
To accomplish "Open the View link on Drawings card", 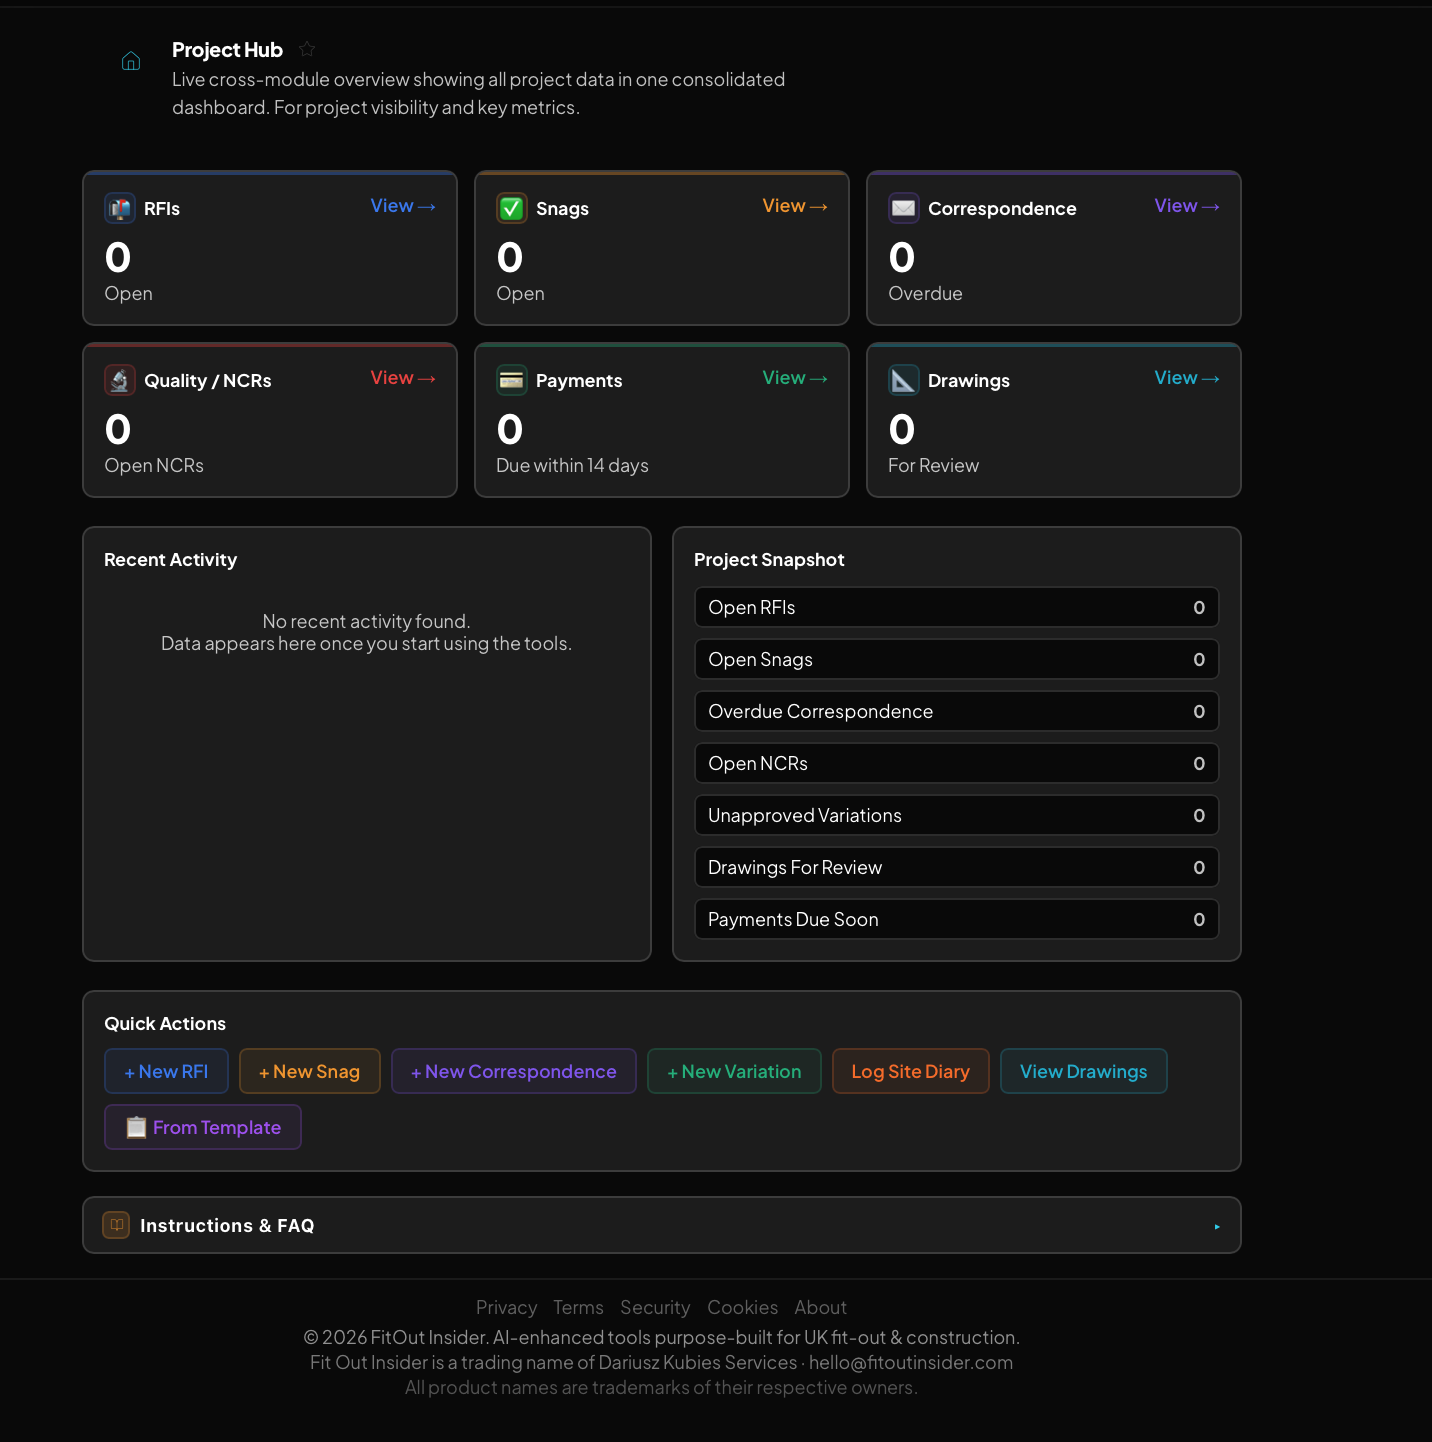I will (1187, 378).
